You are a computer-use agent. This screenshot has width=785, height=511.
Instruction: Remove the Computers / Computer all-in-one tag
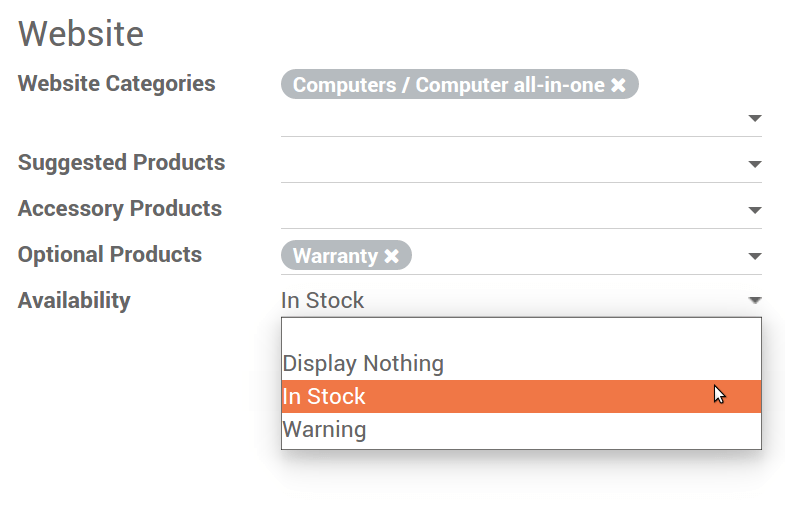pos(619,86)
